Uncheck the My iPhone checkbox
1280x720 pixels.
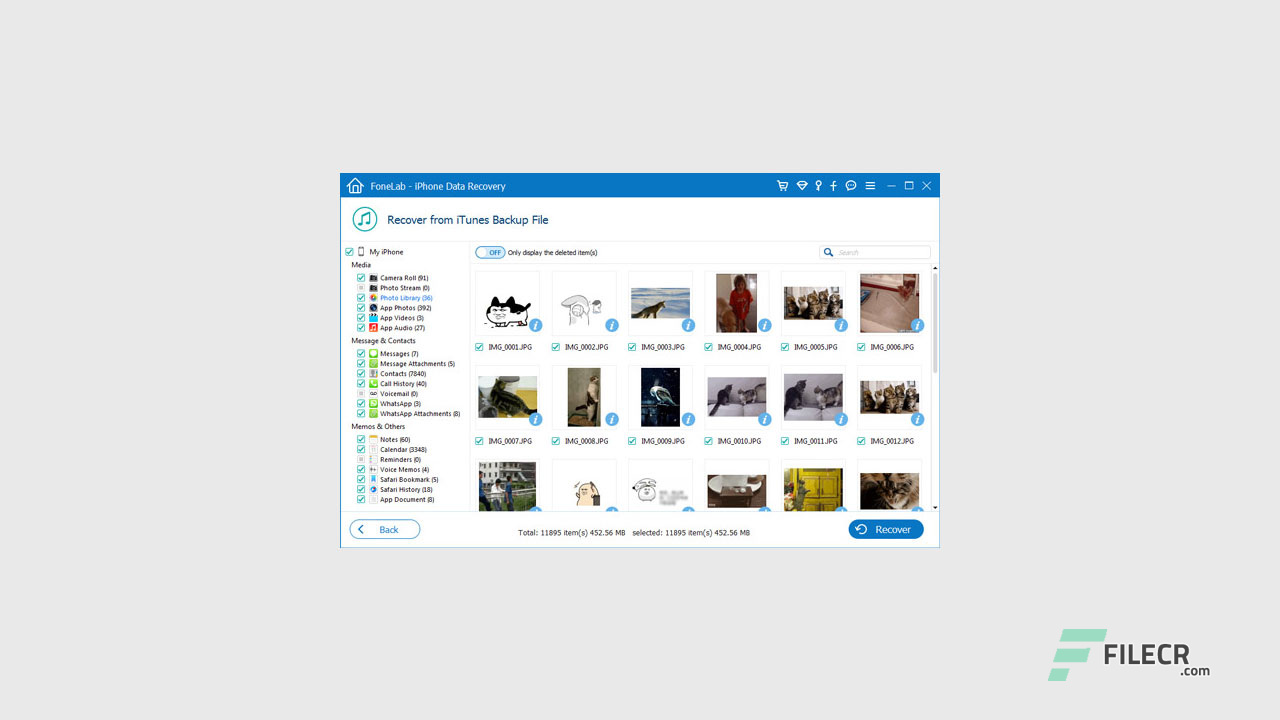[x=349, y=252]
